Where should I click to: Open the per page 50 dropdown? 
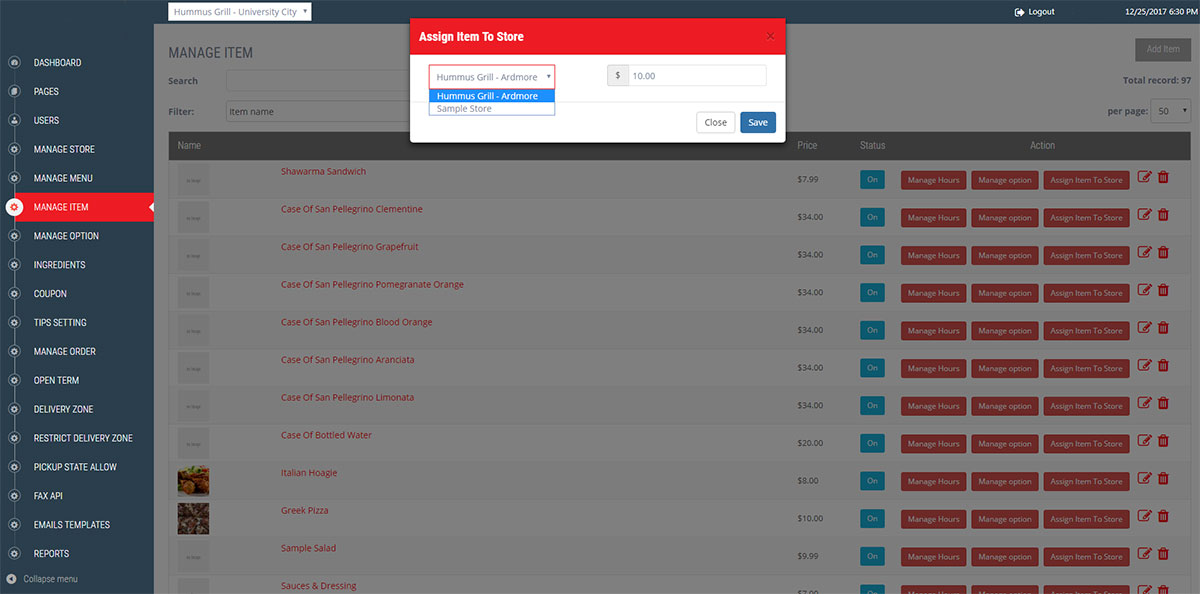coord(1171,111)
